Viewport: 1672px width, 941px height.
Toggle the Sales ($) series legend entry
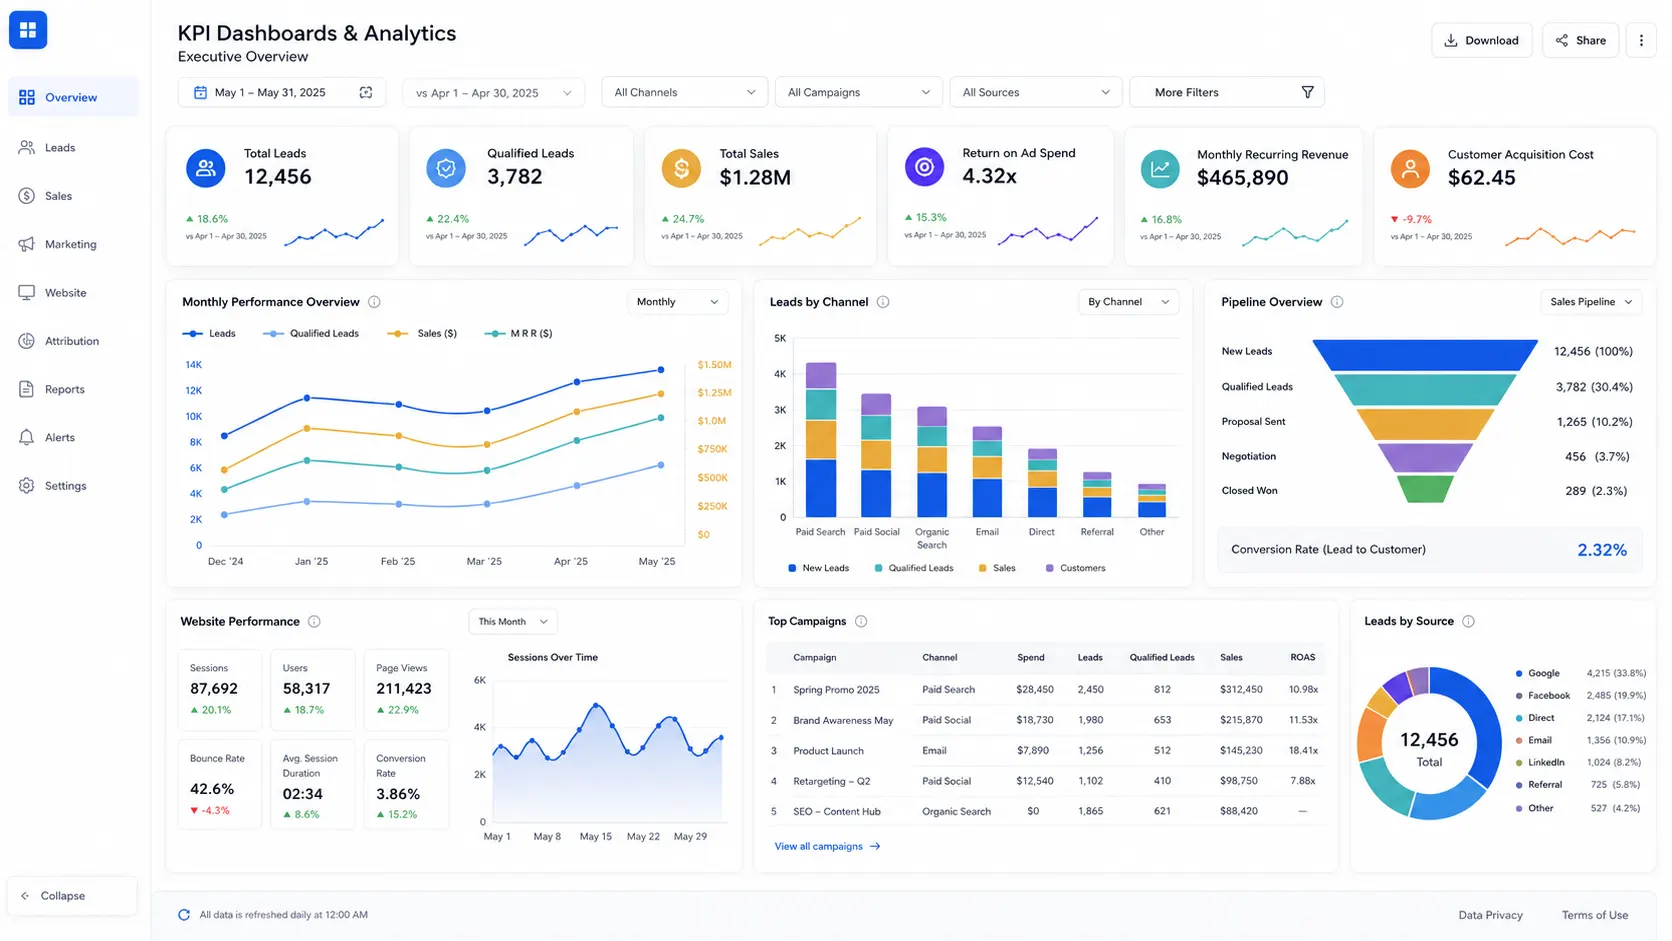click(423, 333)
